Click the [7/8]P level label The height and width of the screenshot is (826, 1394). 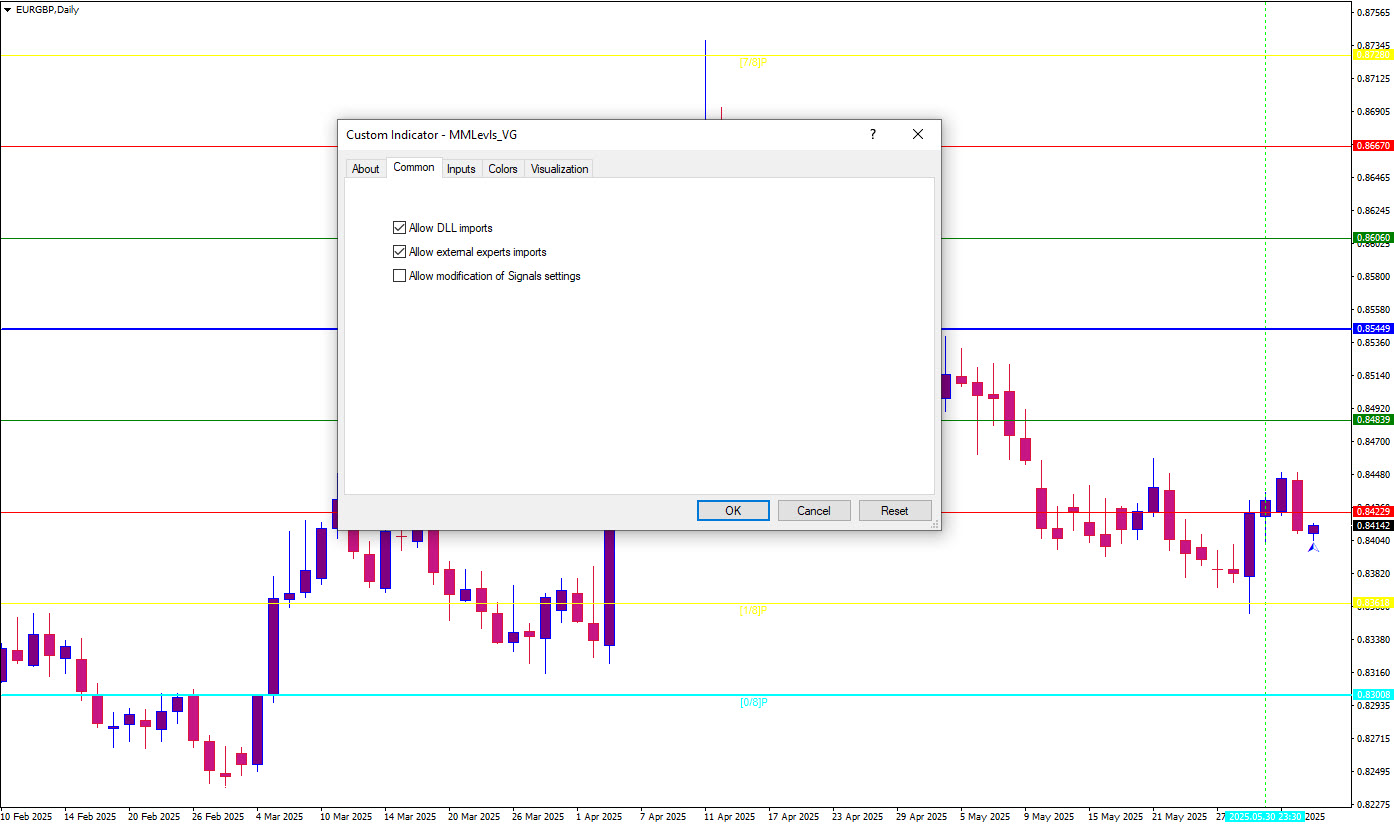click(753, 62)
